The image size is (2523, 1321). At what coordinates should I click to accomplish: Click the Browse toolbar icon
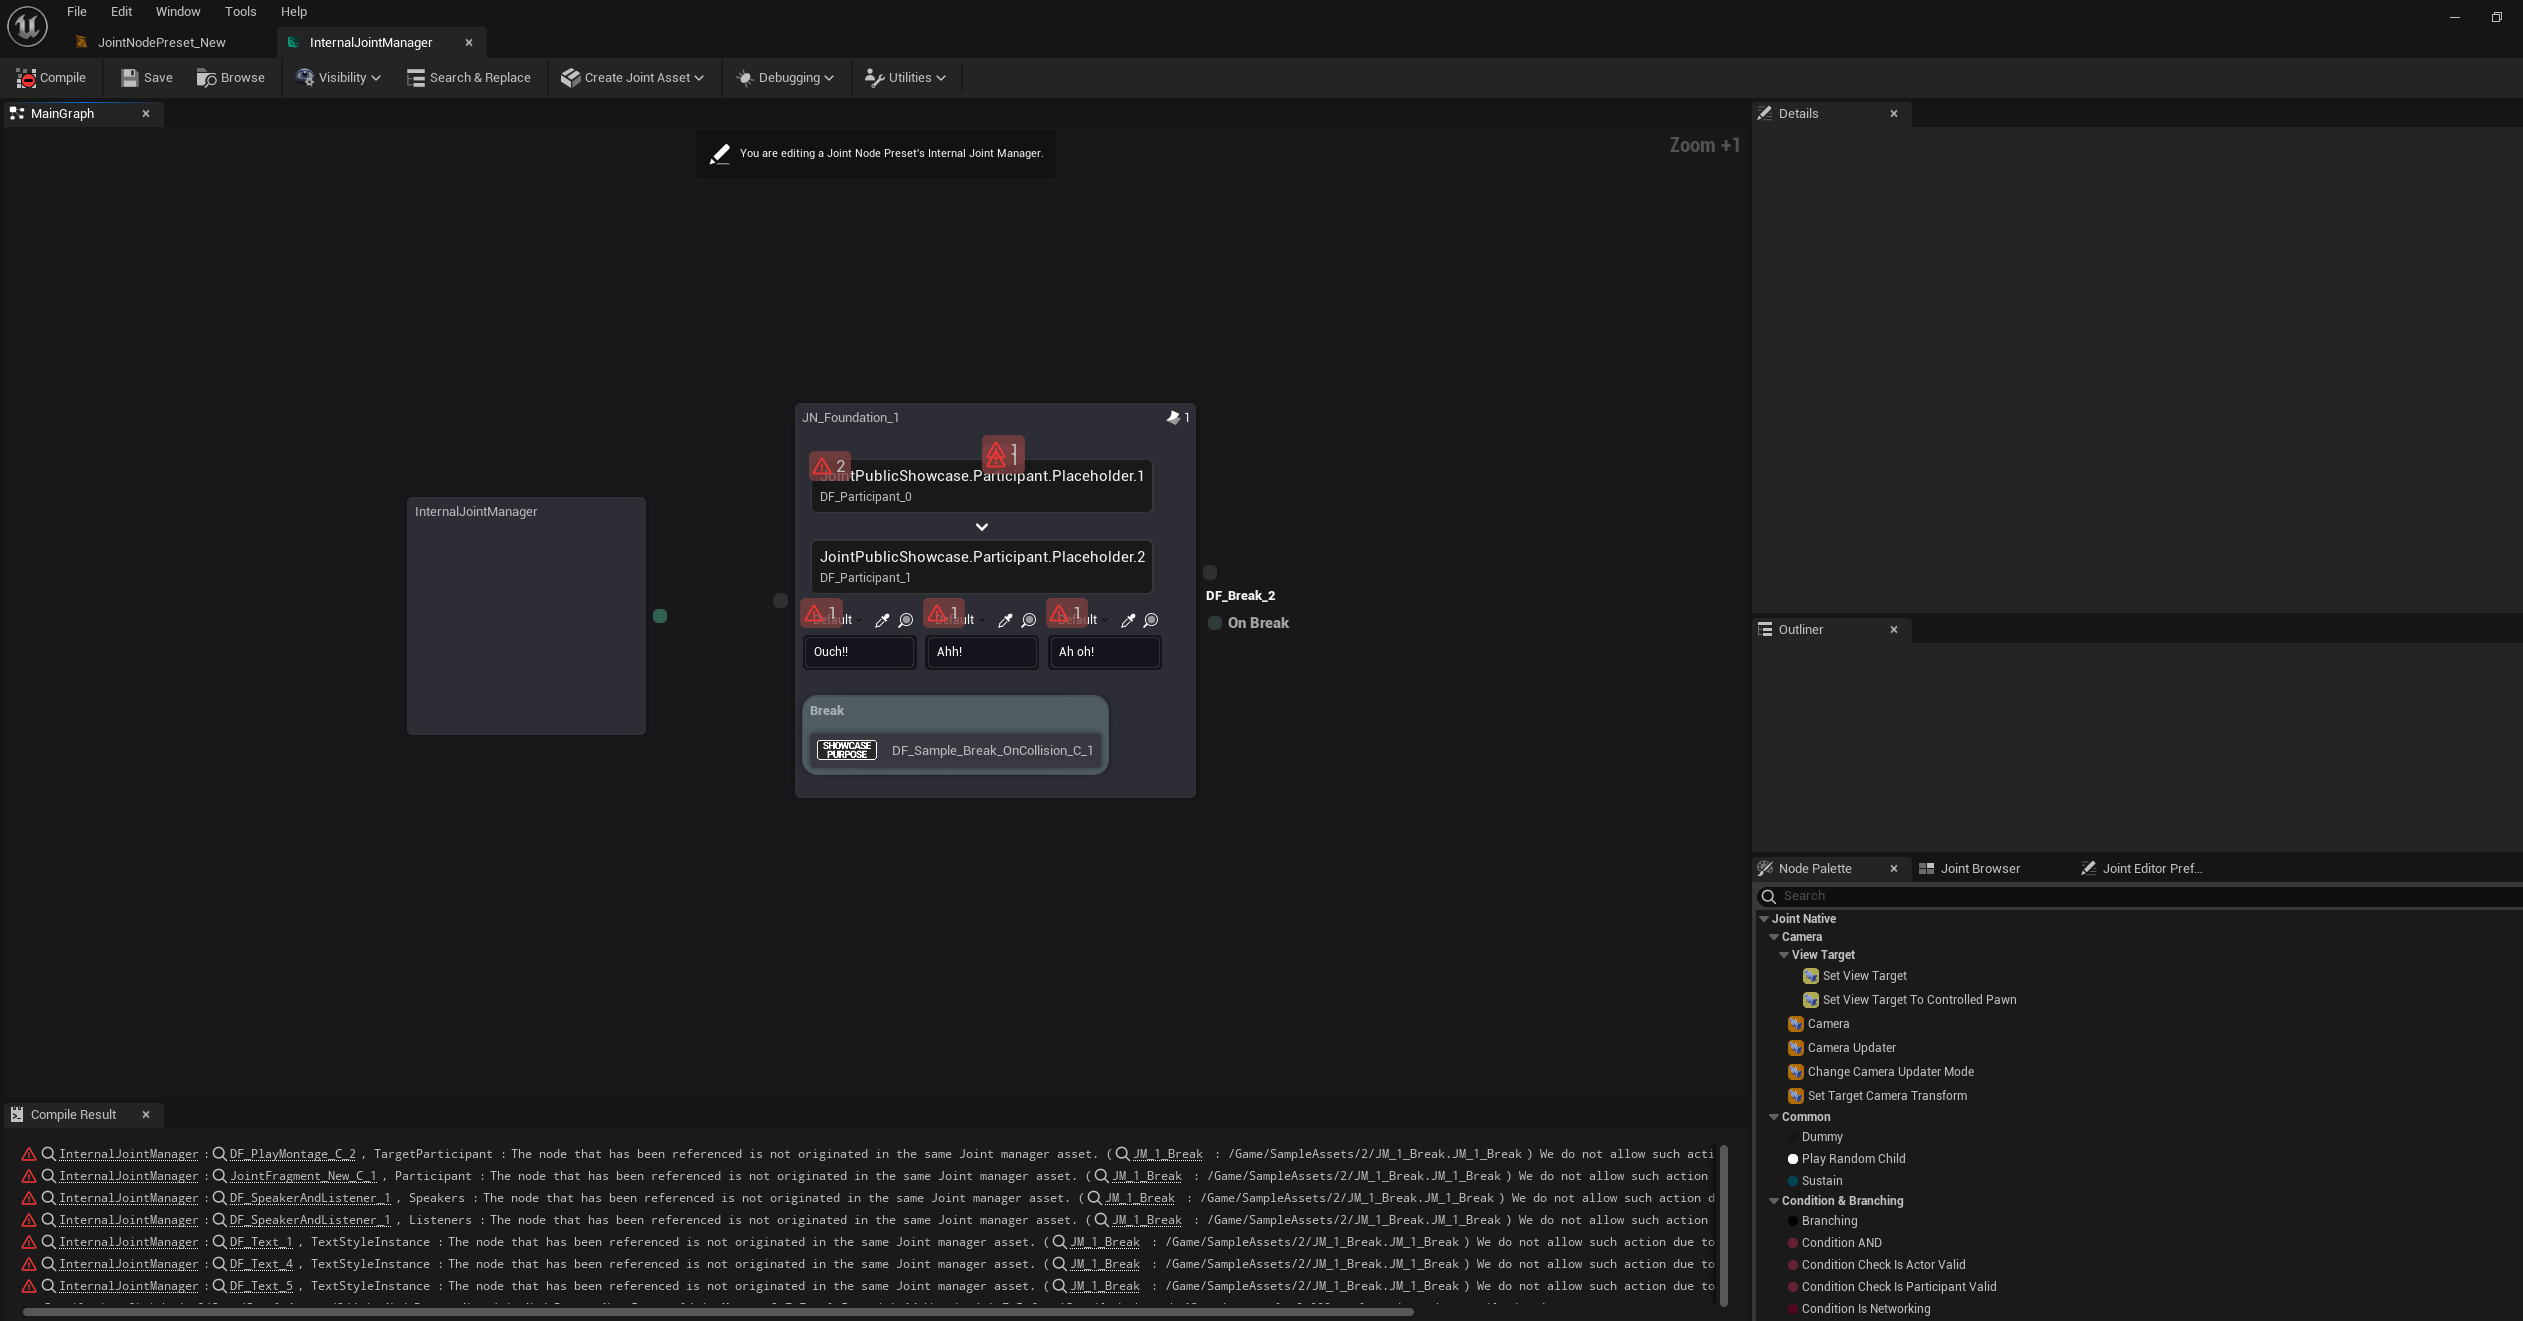[206, 78]
